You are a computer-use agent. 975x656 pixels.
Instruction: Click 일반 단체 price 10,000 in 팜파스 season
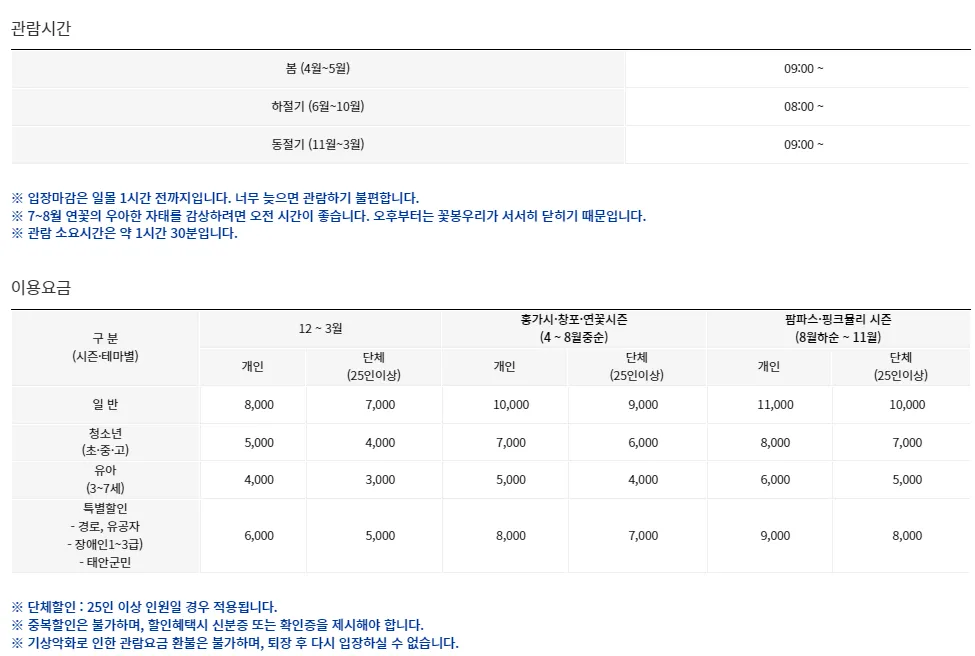(x=907, y=405)
